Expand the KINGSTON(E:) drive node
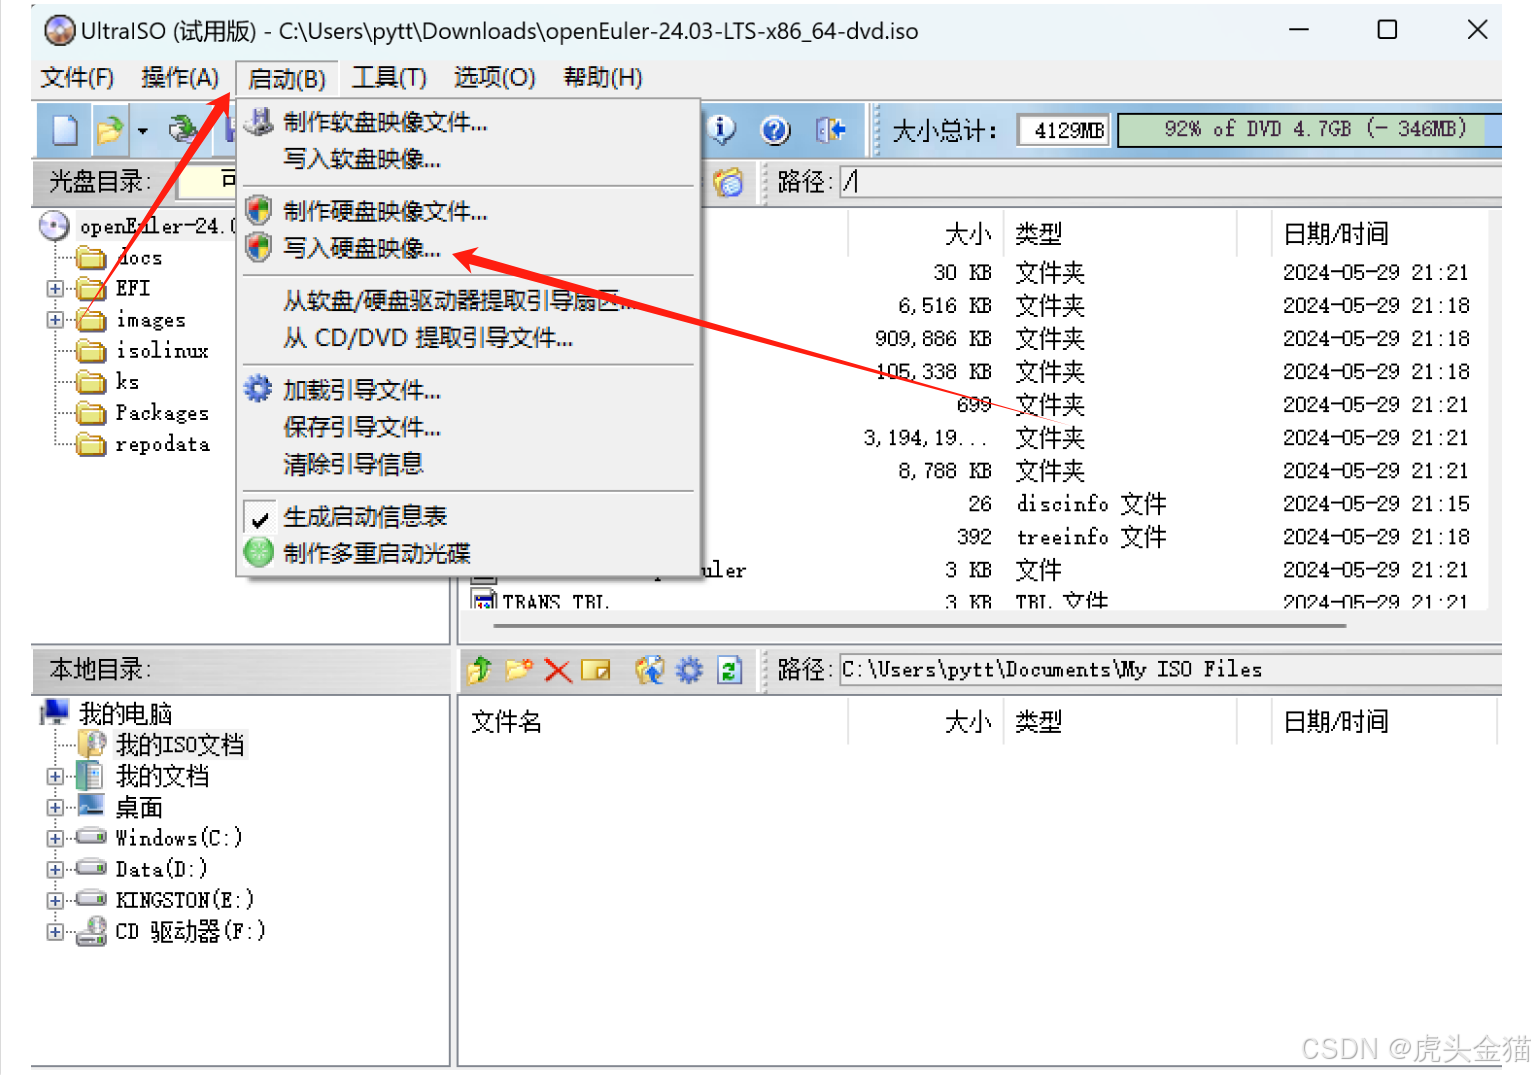This screenshot has width=1535, height=1075. (55, 900)
